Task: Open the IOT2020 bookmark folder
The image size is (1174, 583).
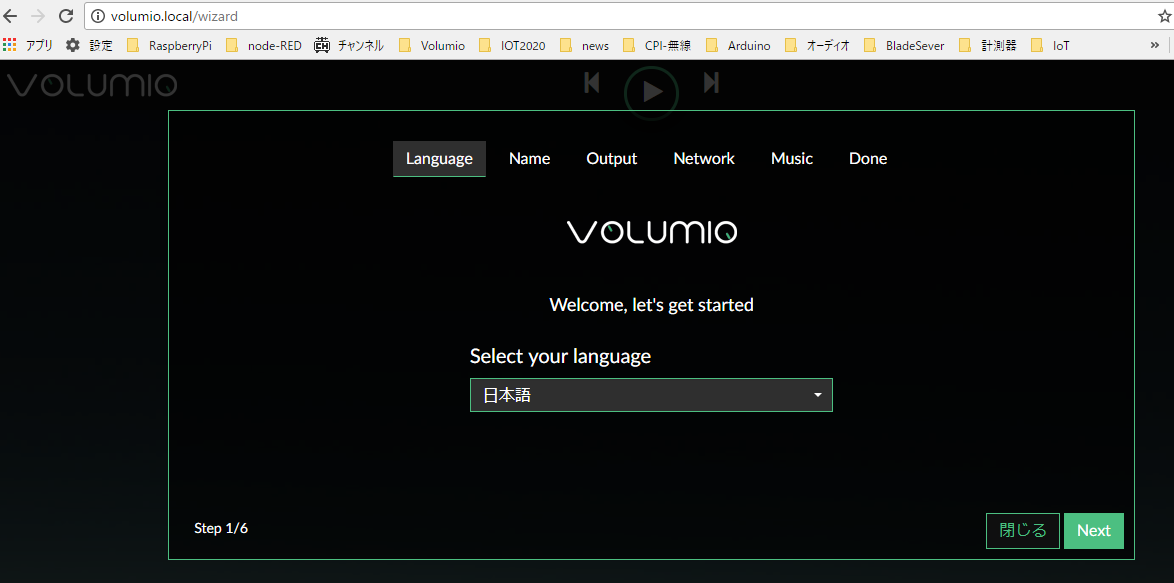Action: [512, 46]
